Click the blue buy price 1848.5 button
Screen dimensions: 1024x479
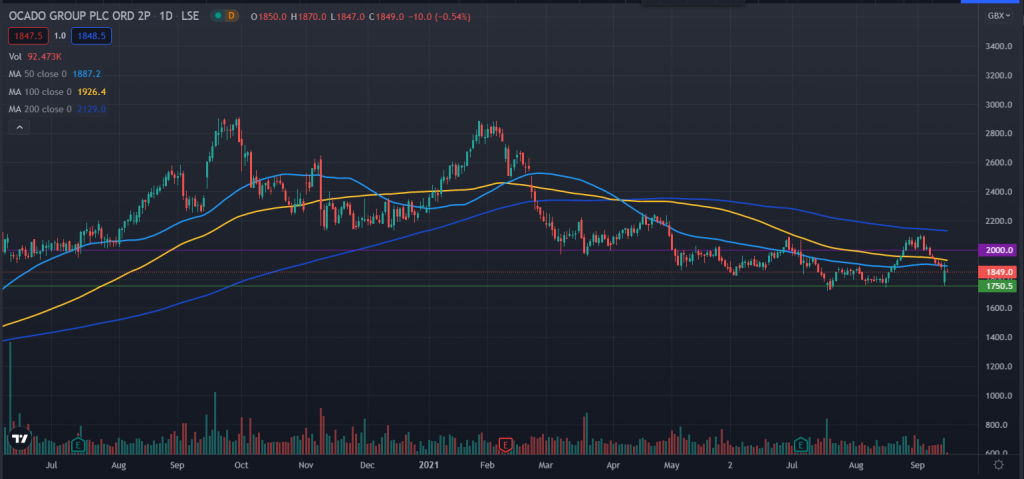coord(91,37)
